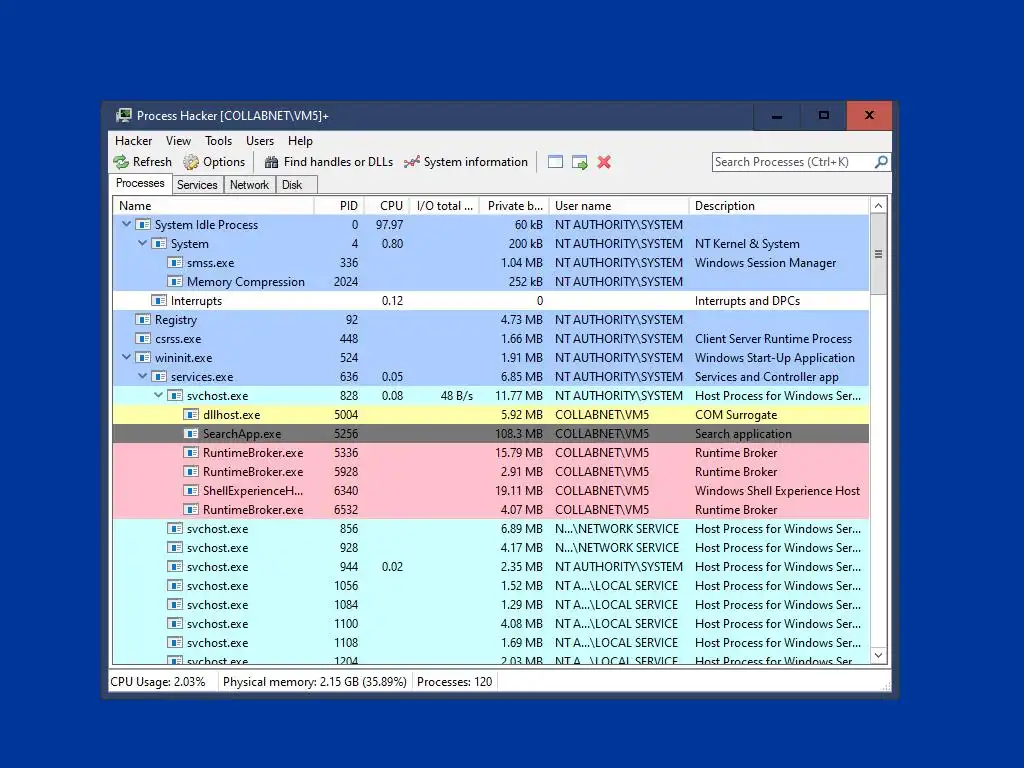Sort by the User name column header
Image resolution: width=1024 pixels, height=768 pixels.
tap(619, 206)
